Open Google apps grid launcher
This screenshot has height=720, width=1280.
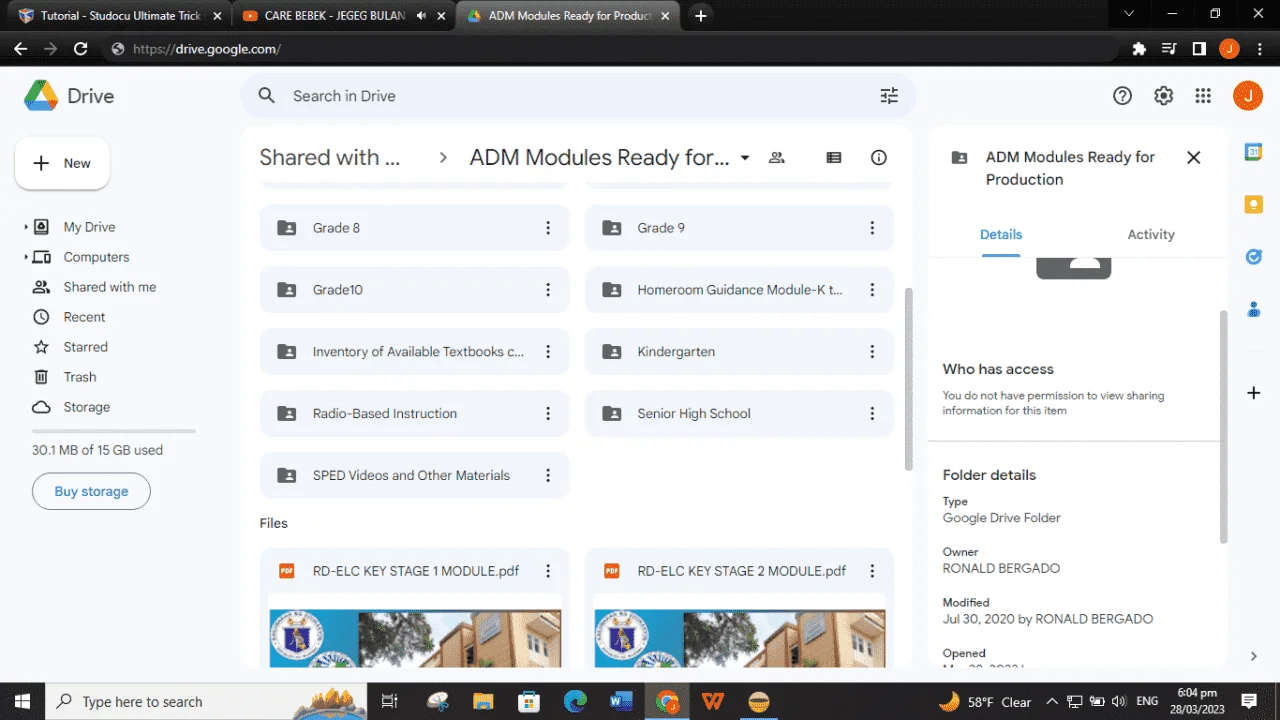pos(1203,96)
